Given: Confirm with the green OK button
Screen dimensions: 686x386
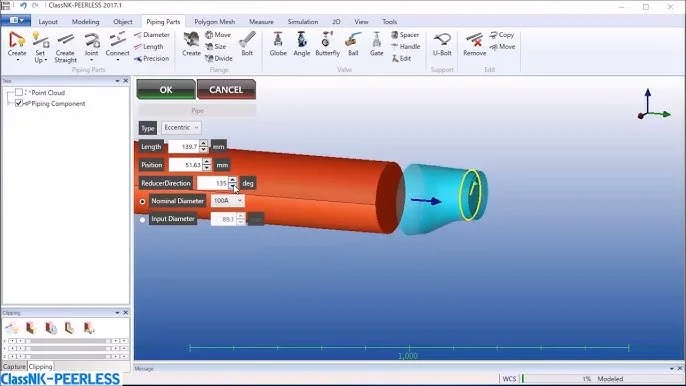Looking at the screenshot, I should pyautogui.click(x=166, y=90).
